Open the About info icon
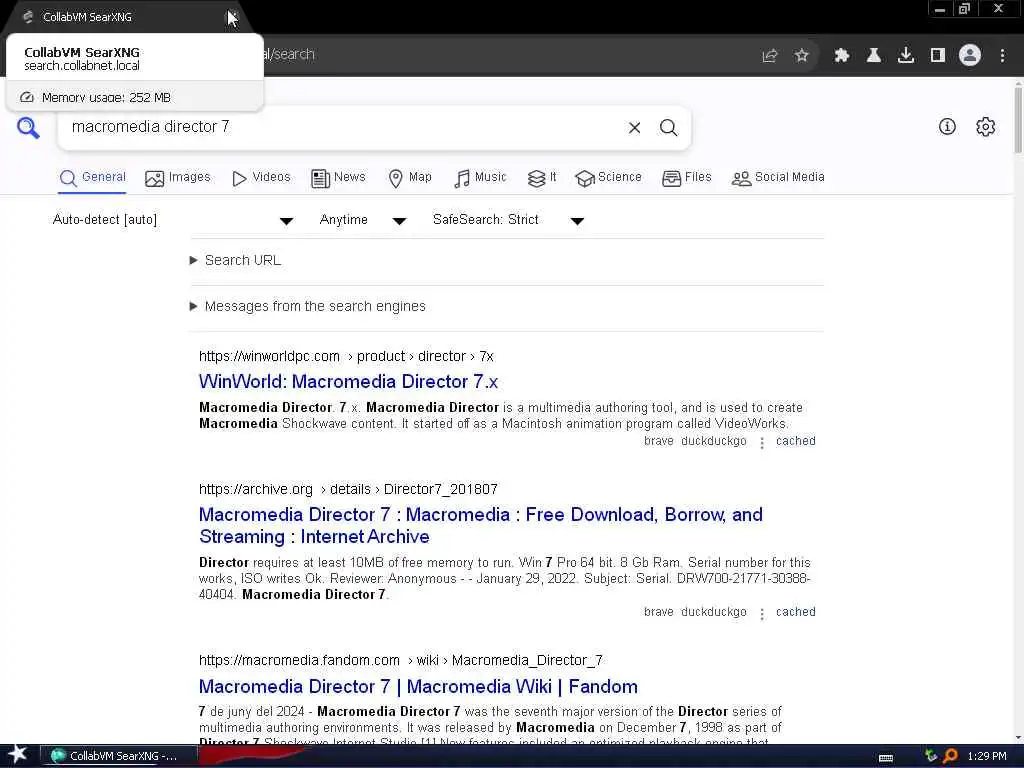The width and height of the screenshot is (1024, 768). click(x=947, y=127)
